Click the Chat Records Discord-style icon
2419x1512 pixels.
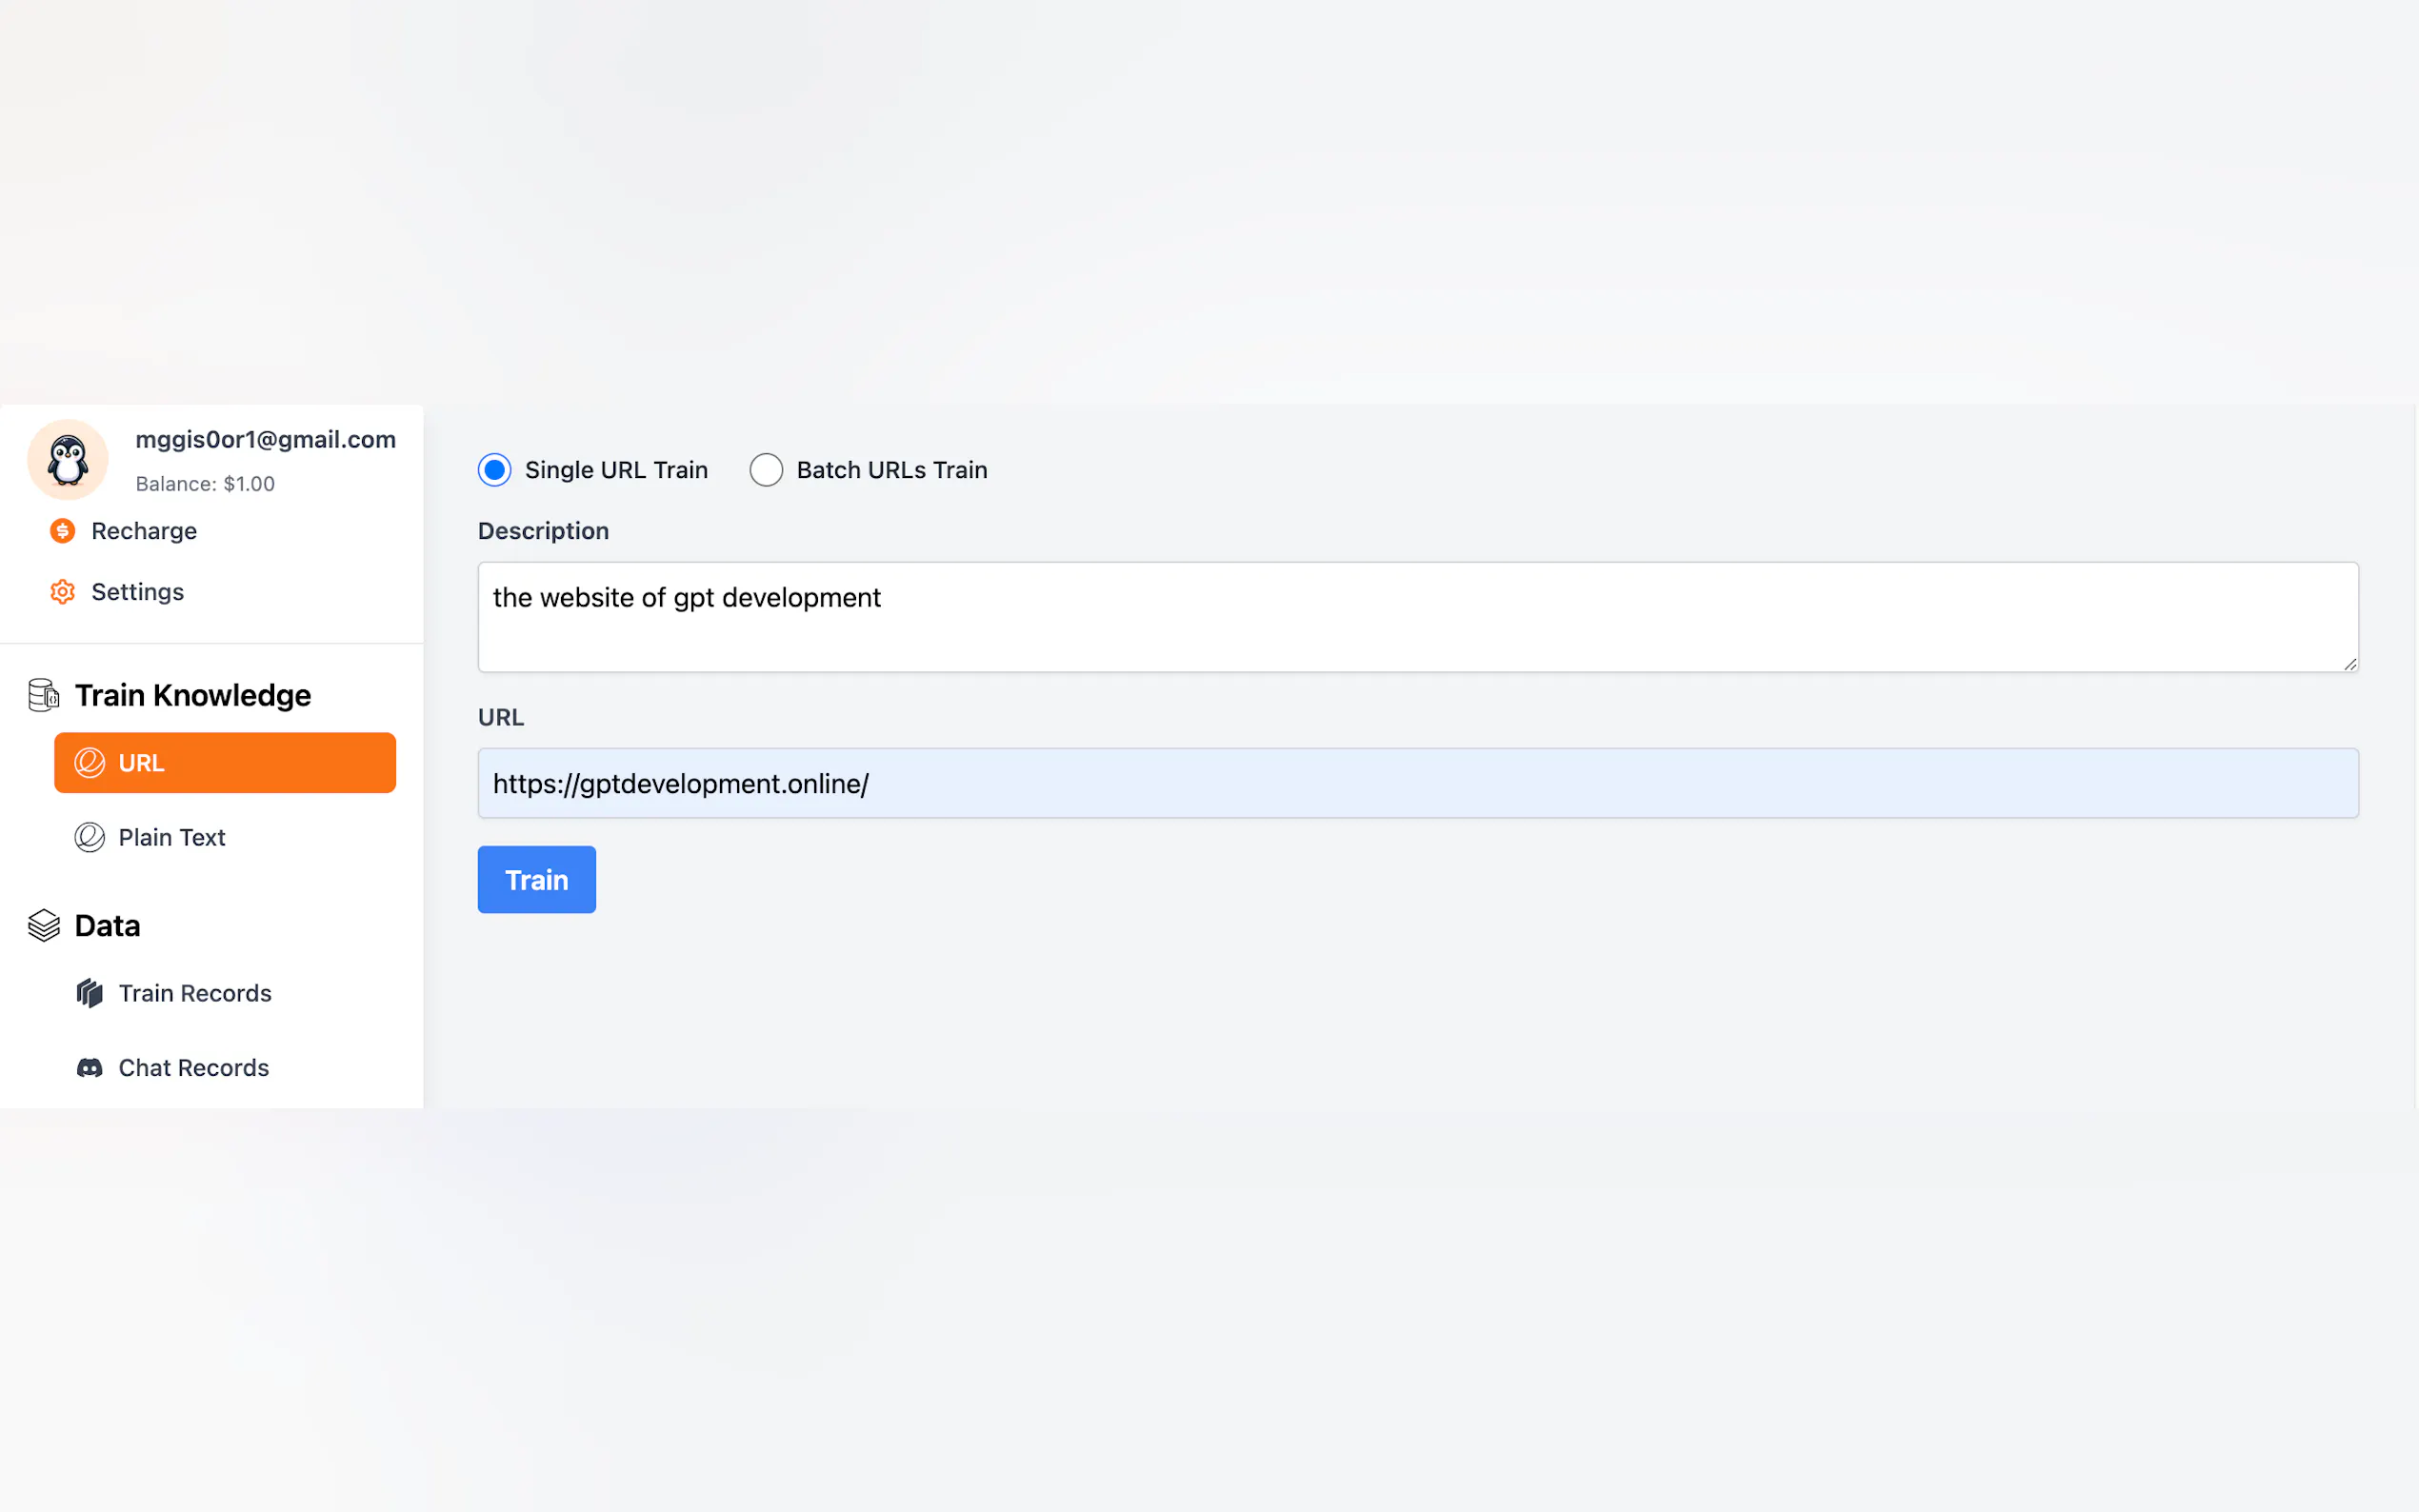click(89, 1068)
